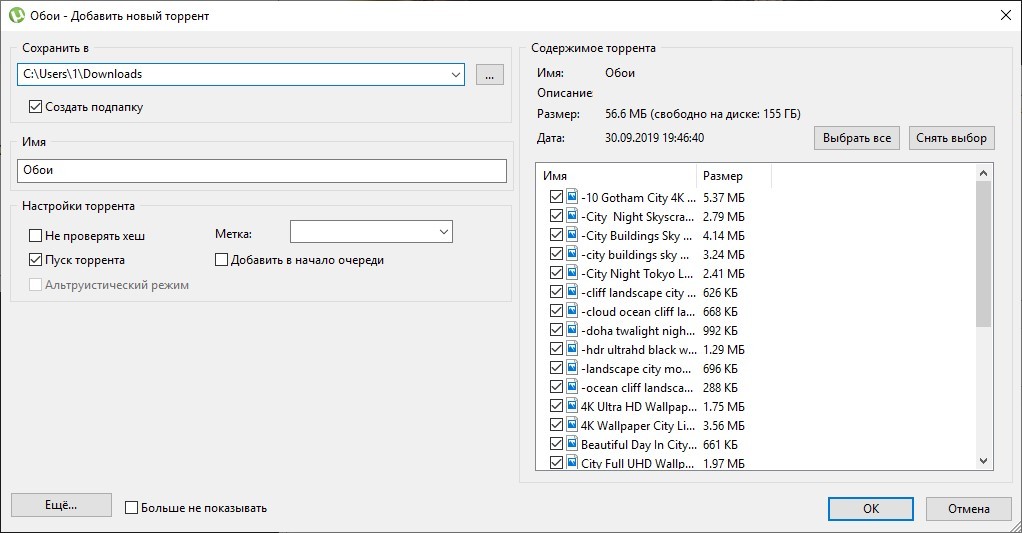Click image icon of Beautiful Day In City
1022x533 pixels.
[572, 444]
